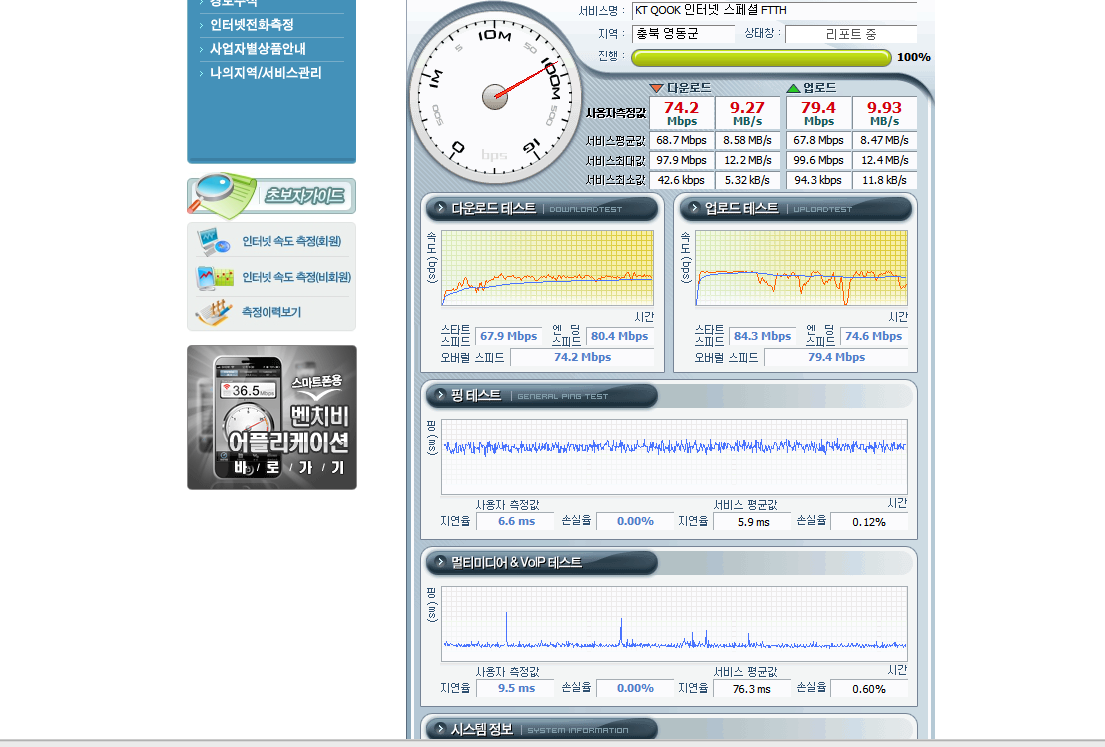
Task: Click the 상태창 field showing 리포트 중
Action: (x=851, y=34)
